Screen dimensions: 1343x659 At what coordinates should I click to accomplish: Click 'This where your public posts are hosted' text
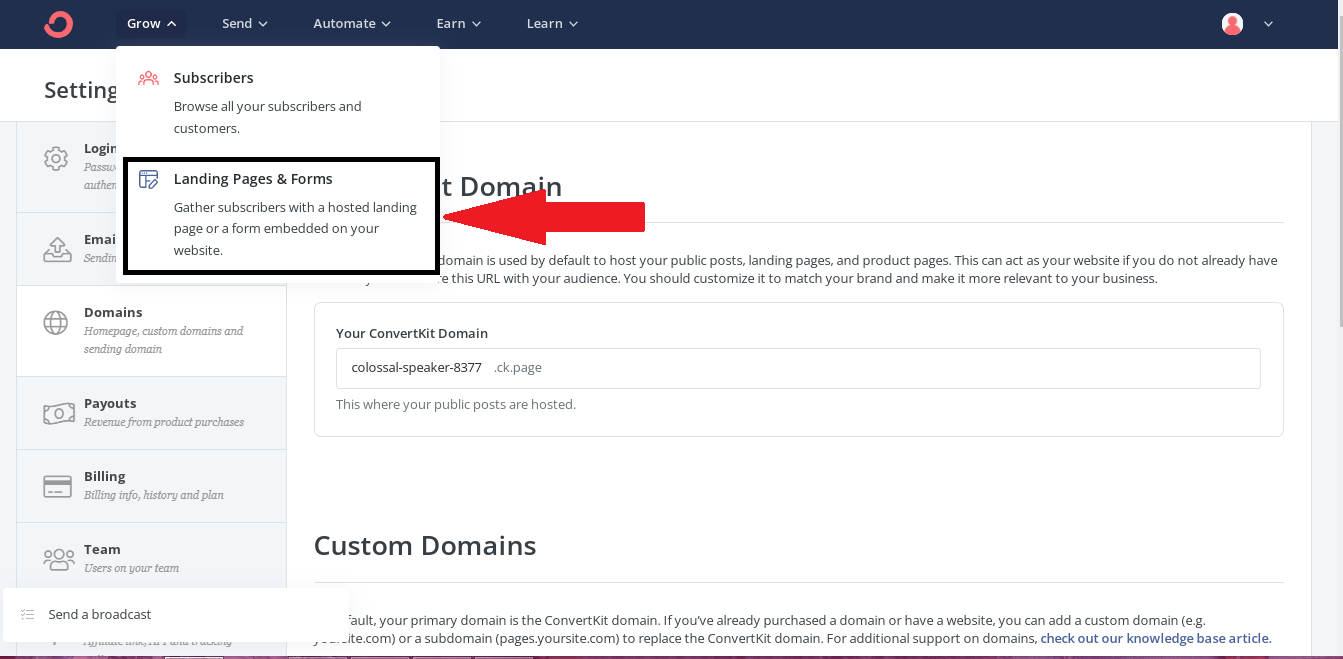click(x=456, y=404)
